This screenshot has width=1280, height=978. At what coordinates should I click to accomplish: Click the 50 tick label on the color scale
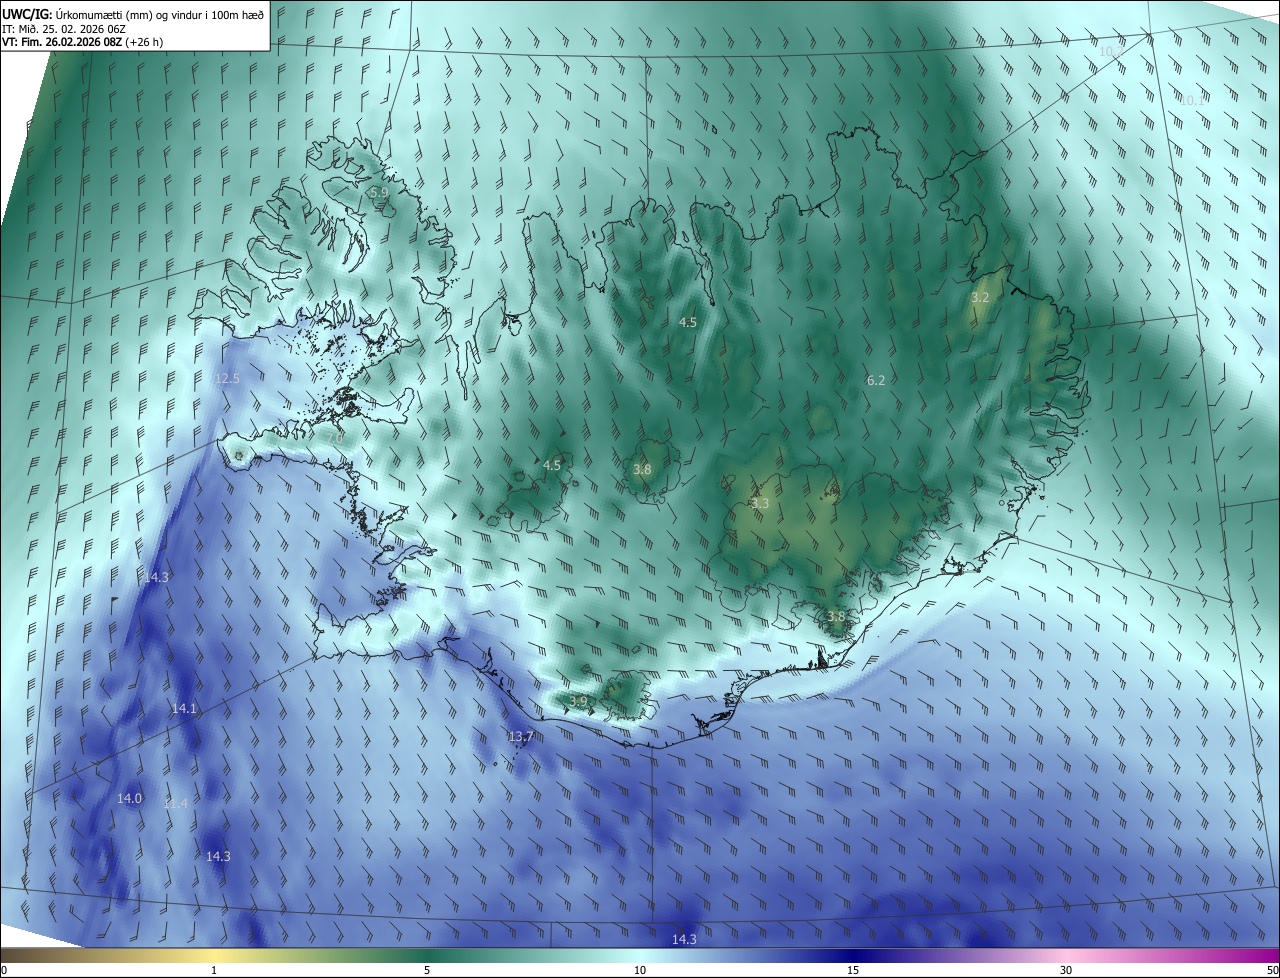pyautogui.click(x=1272, y=970)
